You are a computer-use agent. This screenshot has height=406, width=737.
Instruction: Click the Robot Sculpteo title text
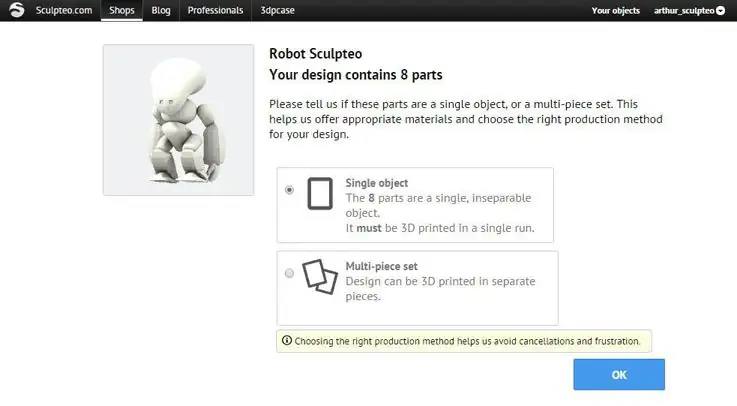tap(315, 54)
